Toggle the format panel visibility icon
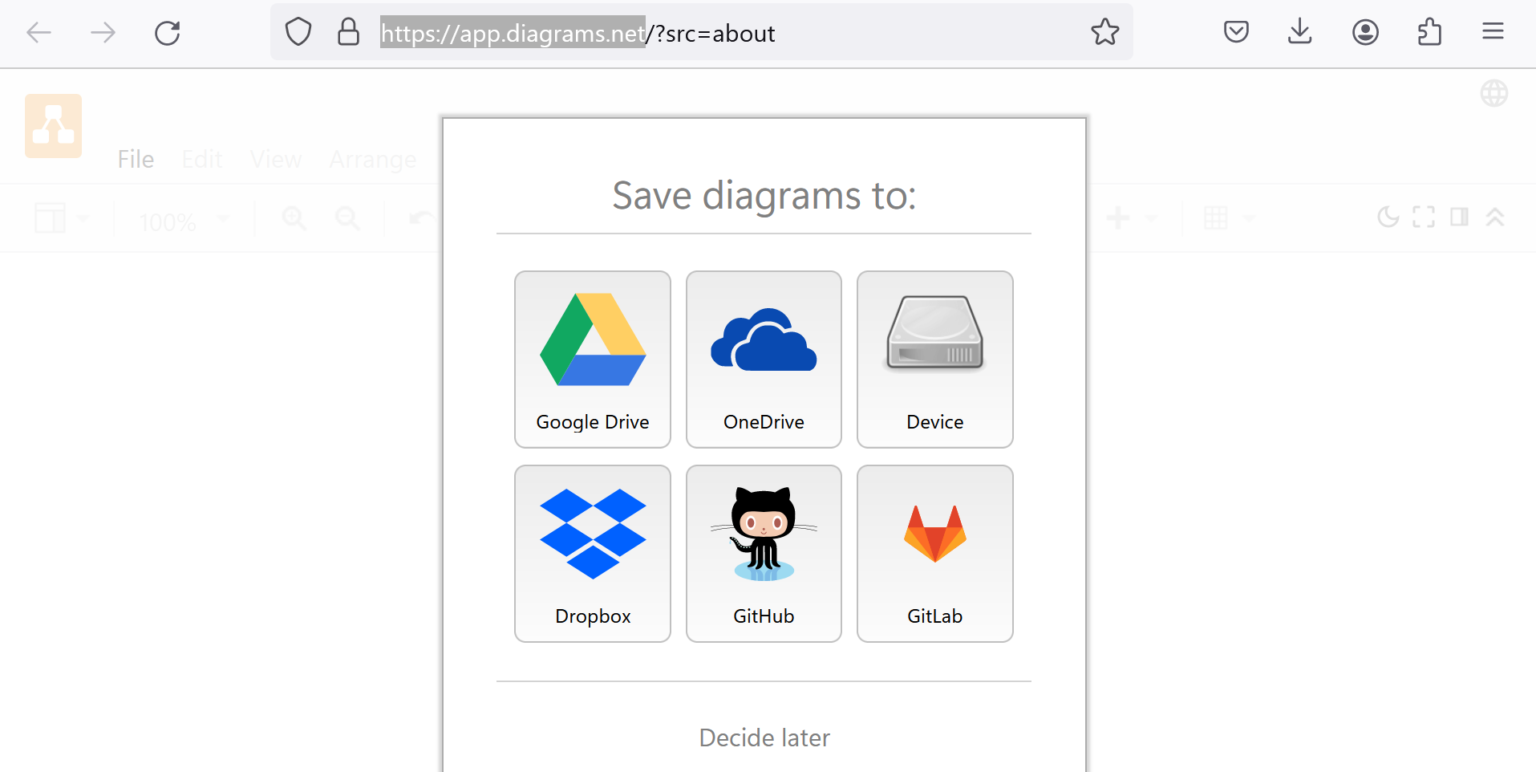The height and width of the screenshot is (772, 1536). [1459, 216]
